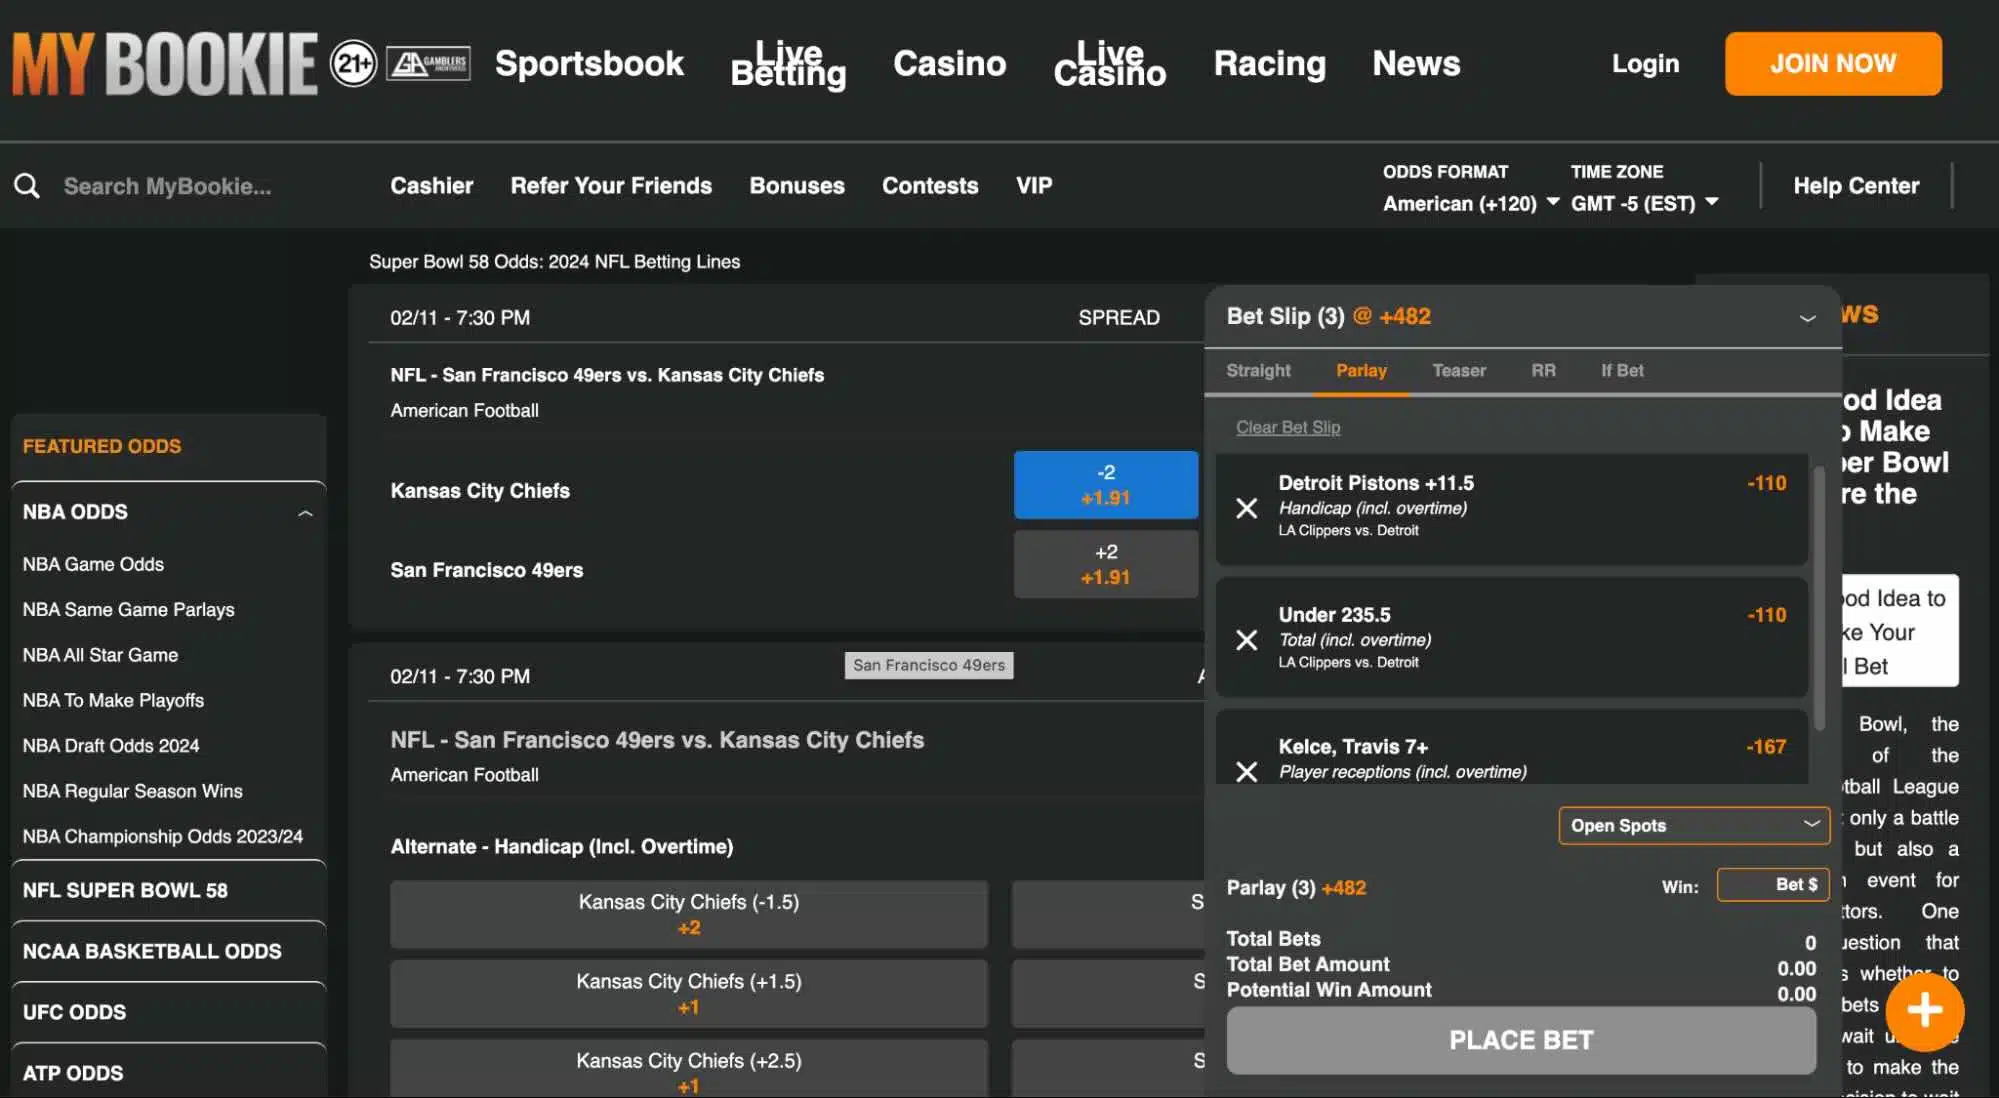Collapse the Bet Slip panel chevron

point(1807,318)
